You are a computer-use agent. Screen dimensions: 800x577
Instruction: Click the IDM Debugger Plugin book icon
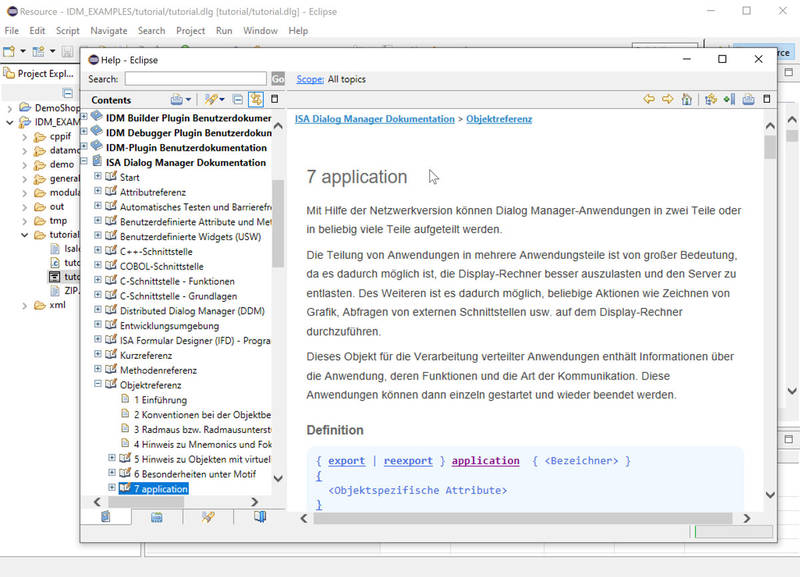pos(96,132)
